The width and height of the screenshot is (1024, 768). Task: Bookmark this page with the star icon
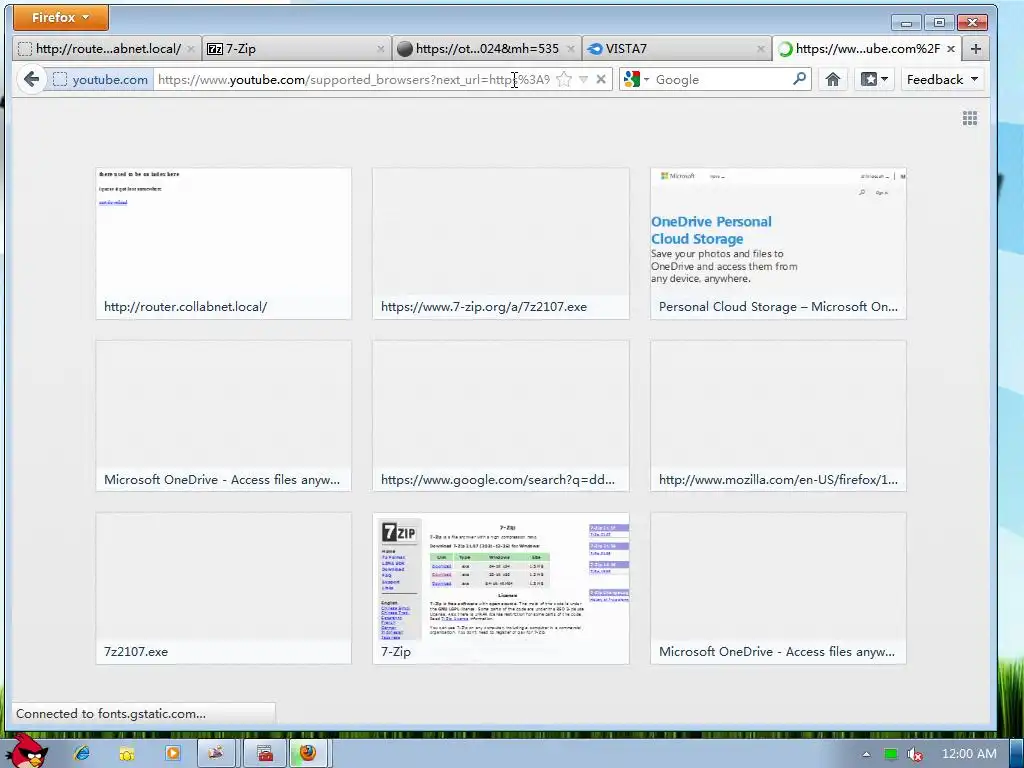pyautogui.click(x=564, y=80)
